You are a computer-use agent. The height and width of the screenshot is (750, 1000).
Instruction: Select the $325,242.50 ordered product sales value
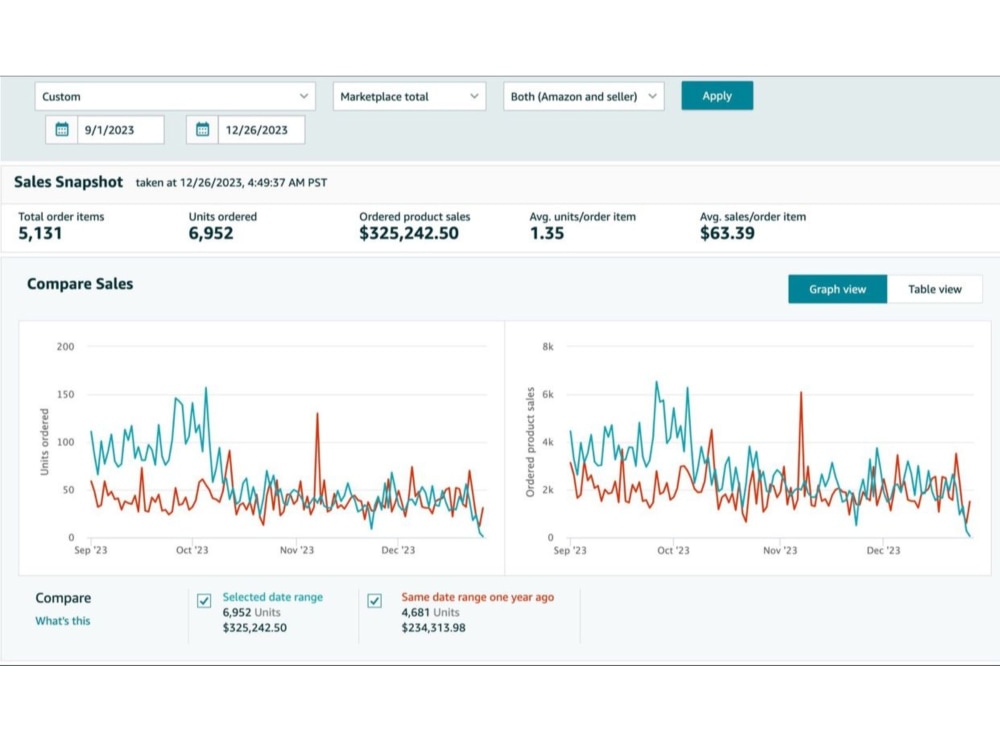[409, 233]
